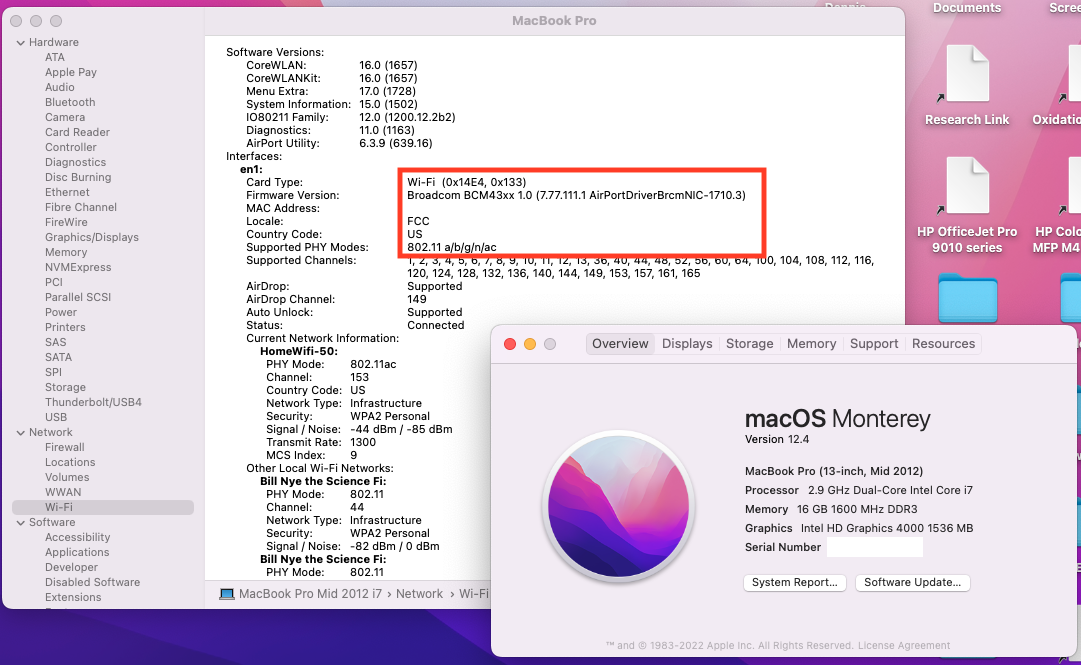Select Printers in the sidebar

[x=65, y=328]
